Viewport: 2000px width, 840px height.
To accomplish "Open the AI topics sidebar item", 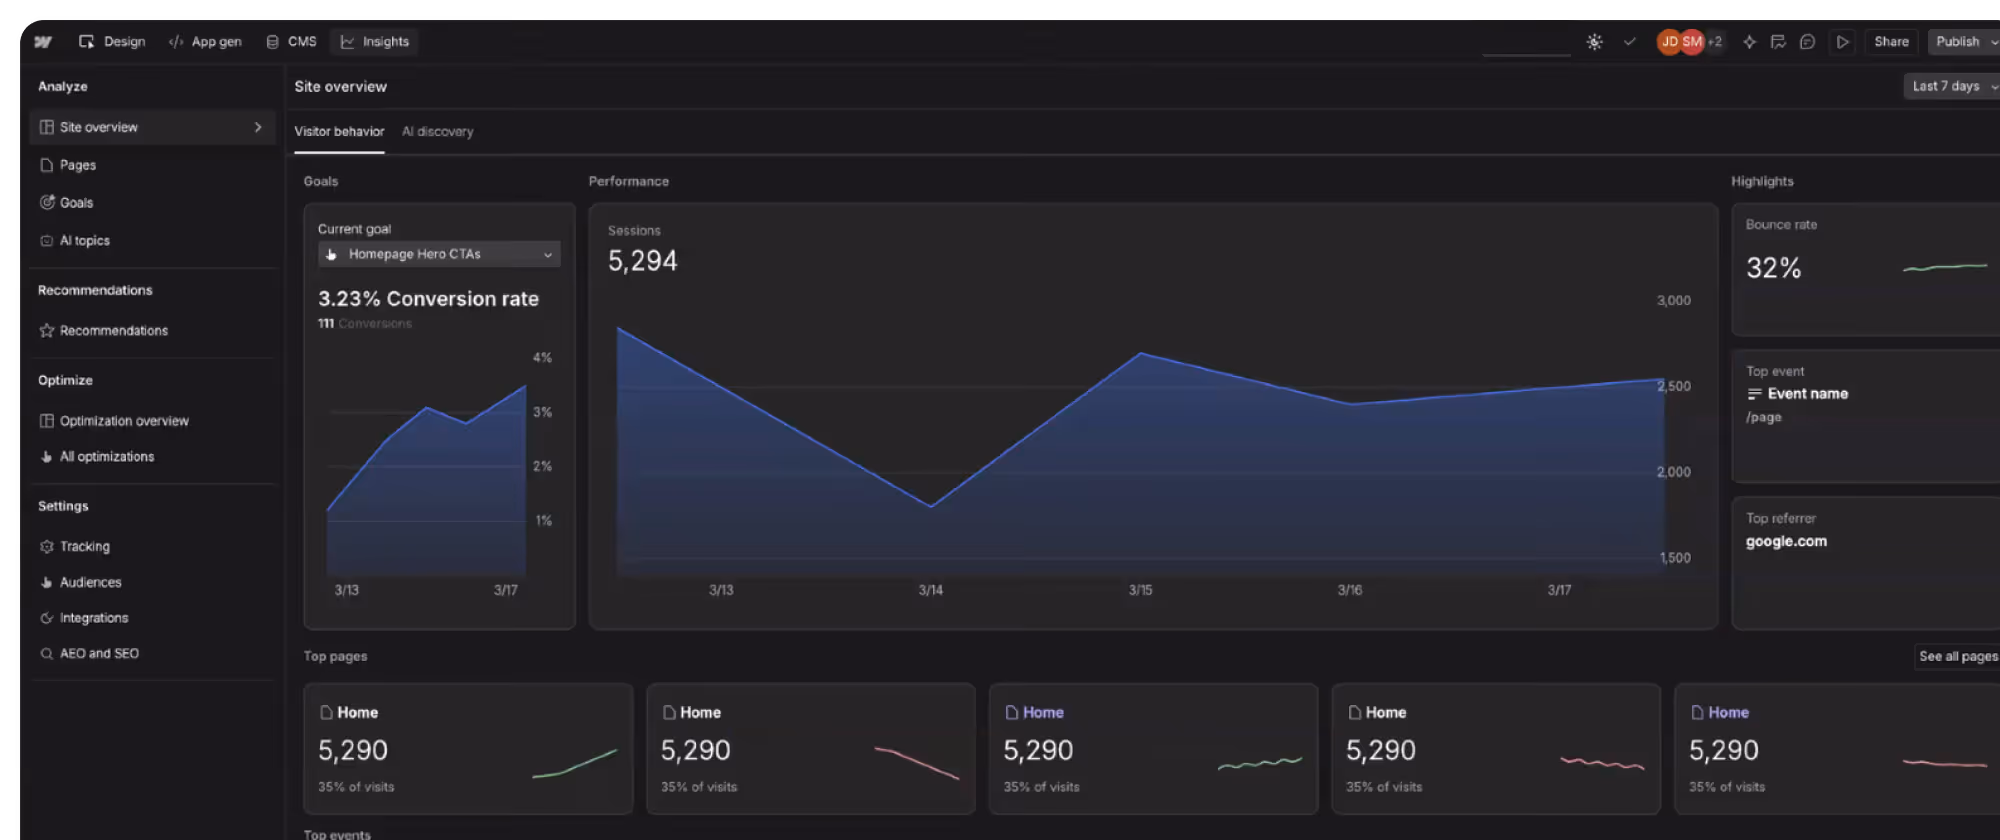I will click(x=152, y=240).
